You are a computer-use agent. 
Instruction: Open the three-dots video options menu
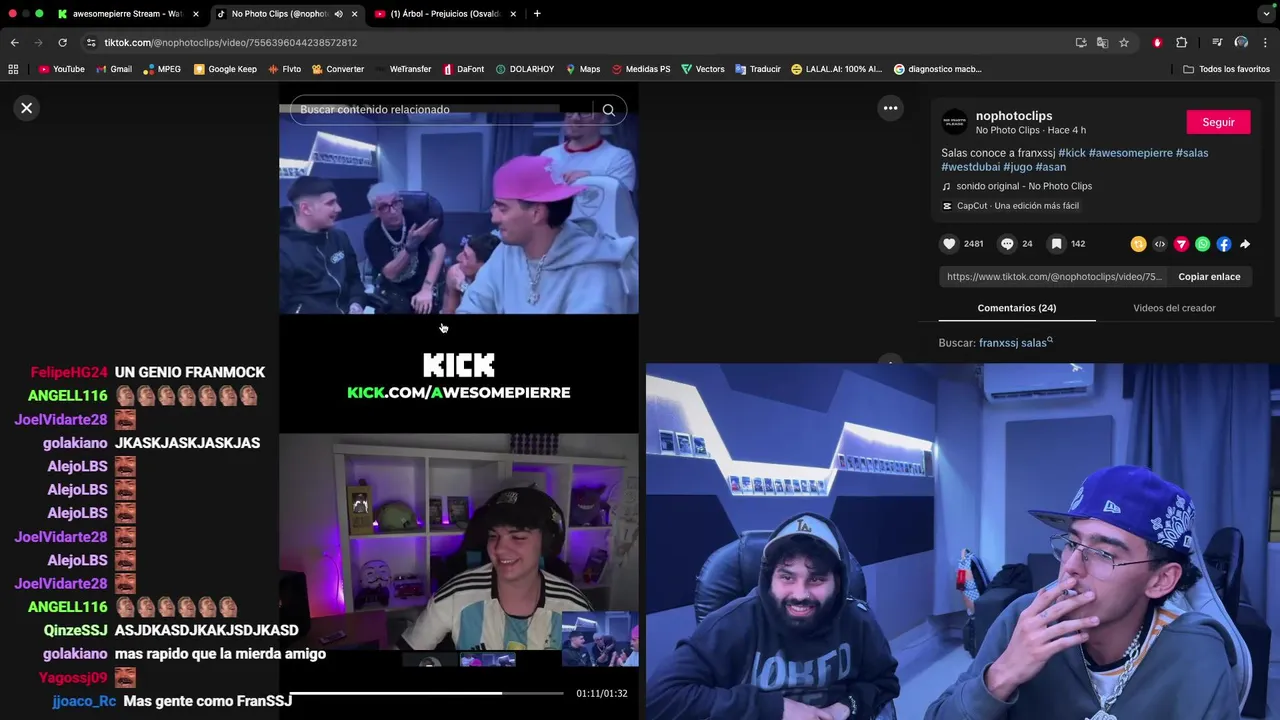pyautogui.click(x=890, y=108)
